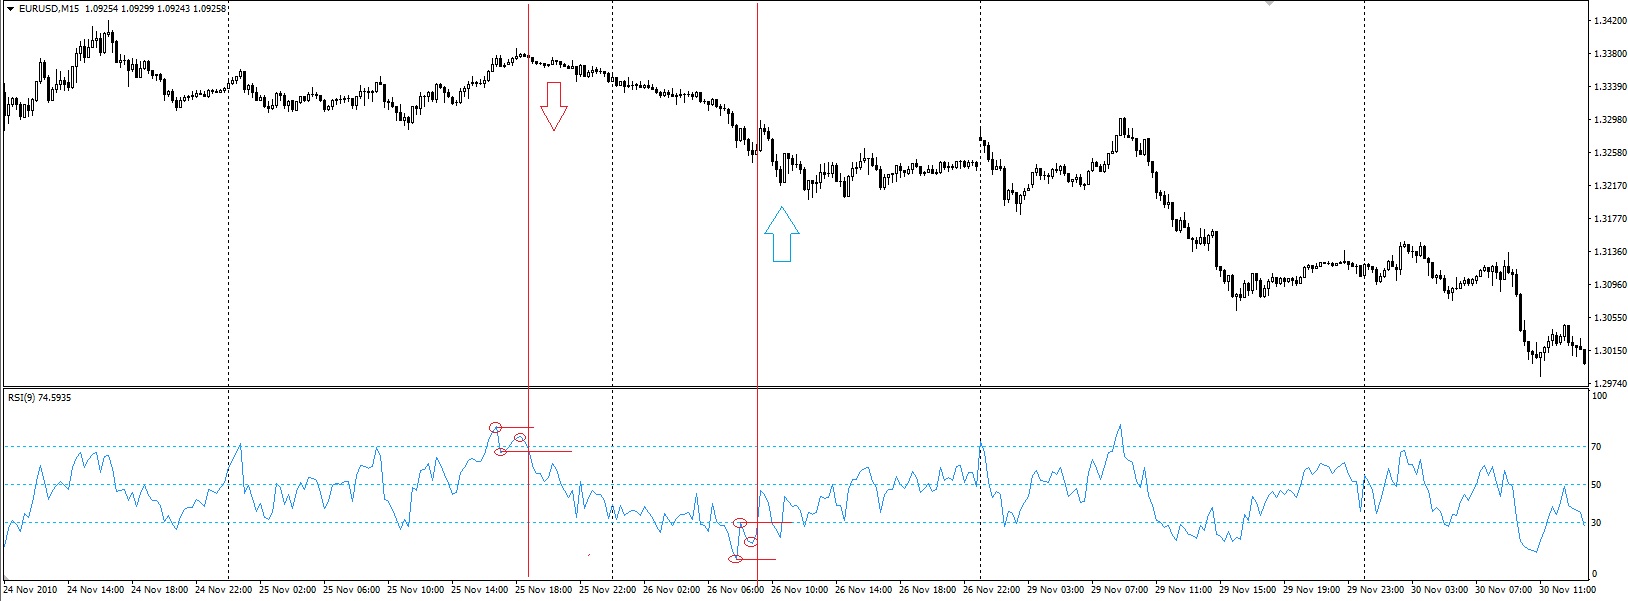
Task: Click the 29 Nov 07:00 time axis label
Action: (x=1120, y=590)
